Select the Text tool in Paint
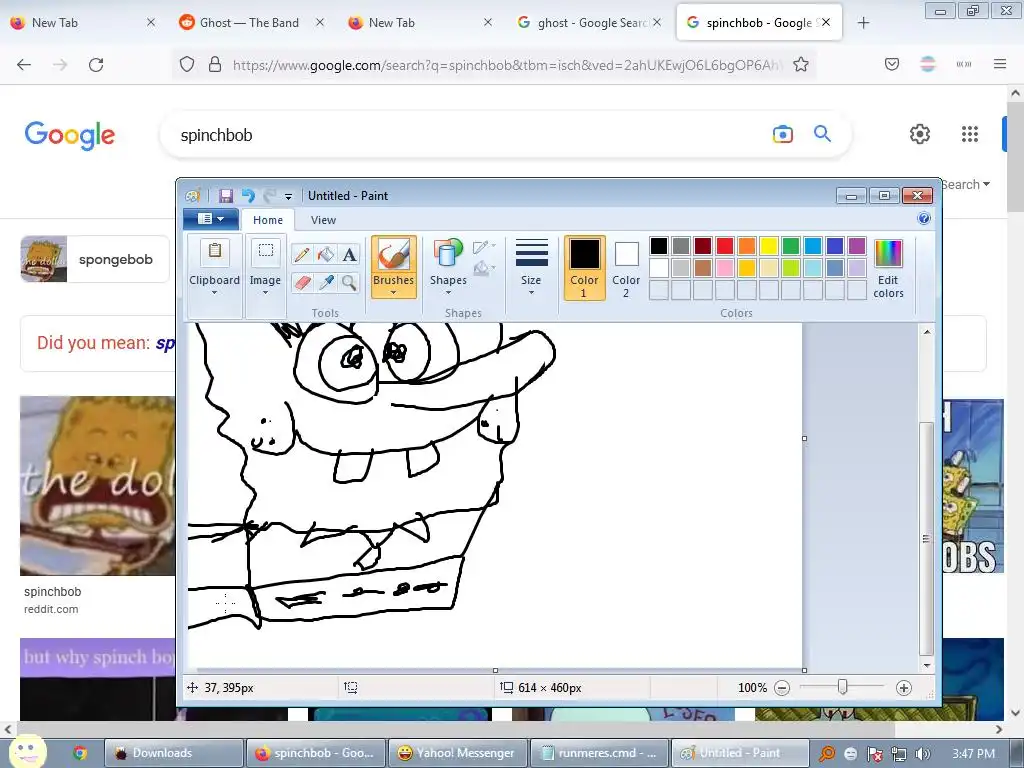 click(349, 254)
